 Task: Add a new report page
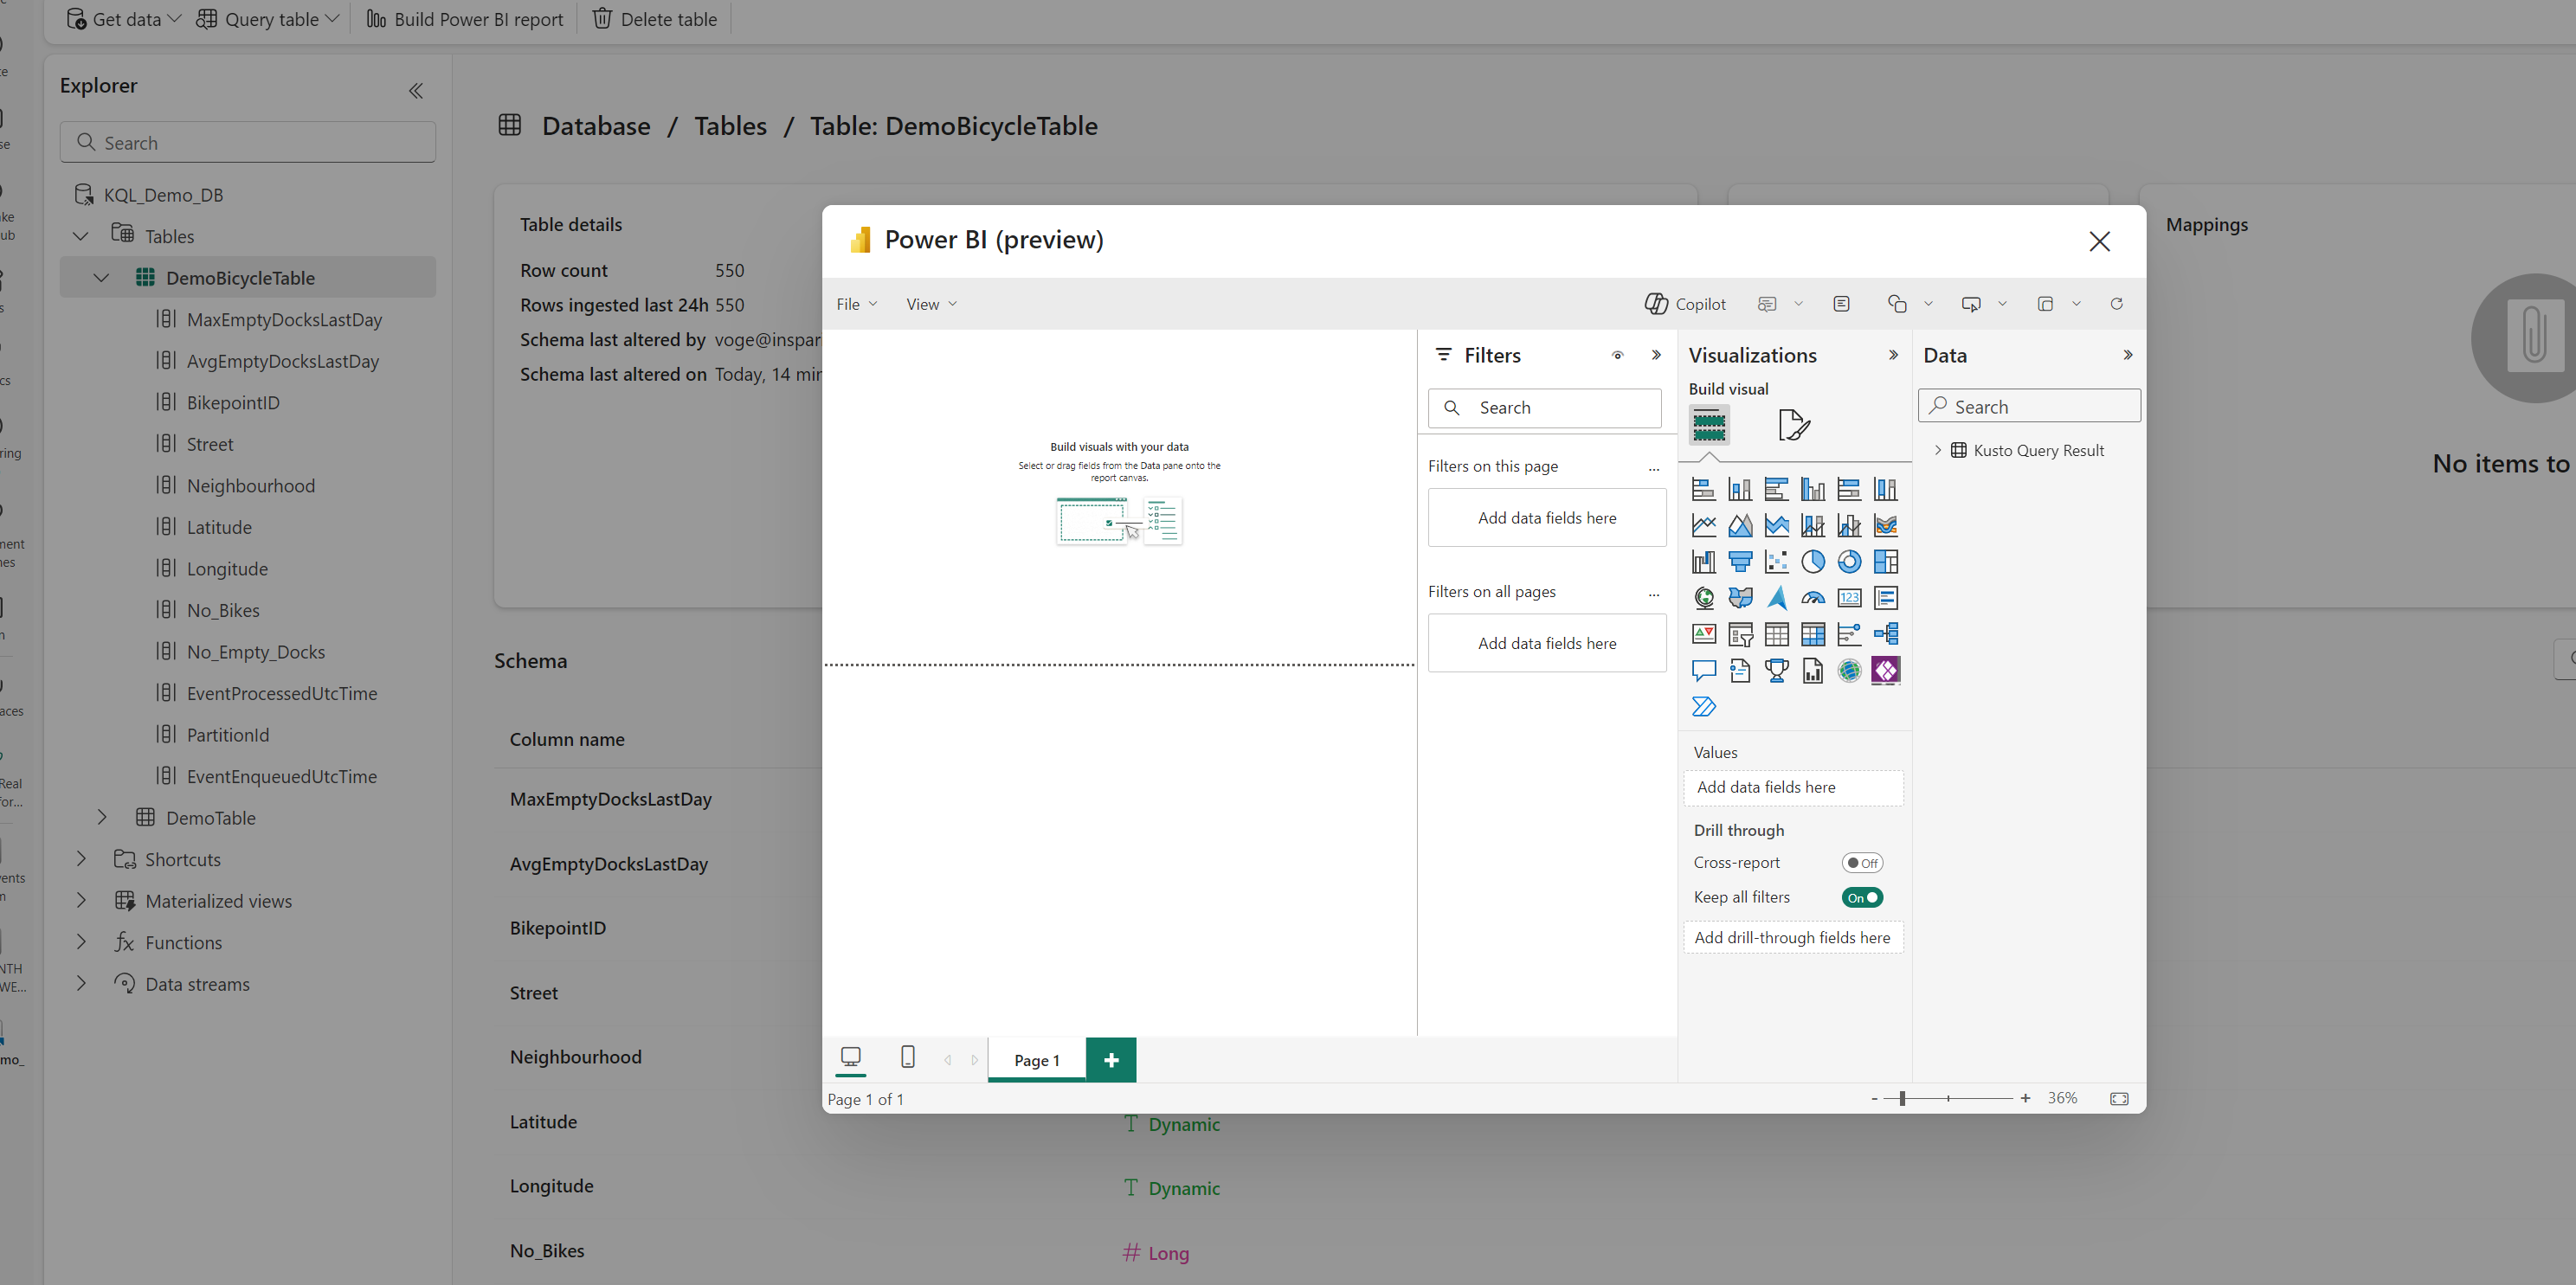[x=1111, y=1060]
